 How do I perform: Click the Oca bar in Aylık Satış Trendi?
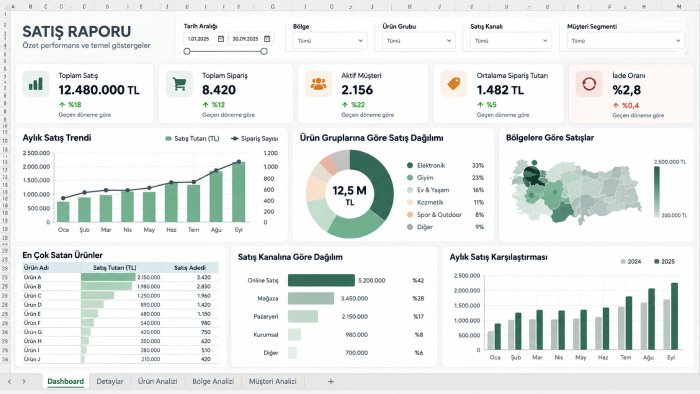pyautogui.click(x=63, y=212)
